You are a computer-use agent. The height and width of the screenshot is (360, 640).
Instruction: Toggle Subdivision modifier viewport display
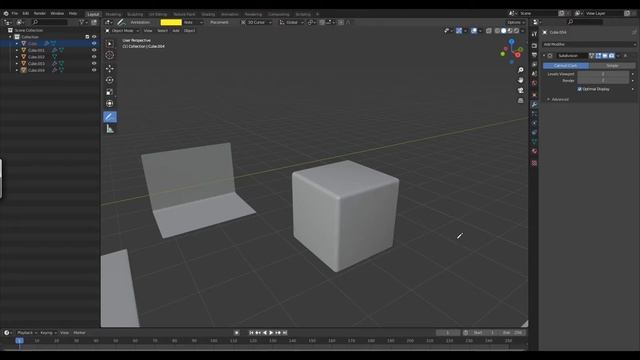click(x=605, y=56)
